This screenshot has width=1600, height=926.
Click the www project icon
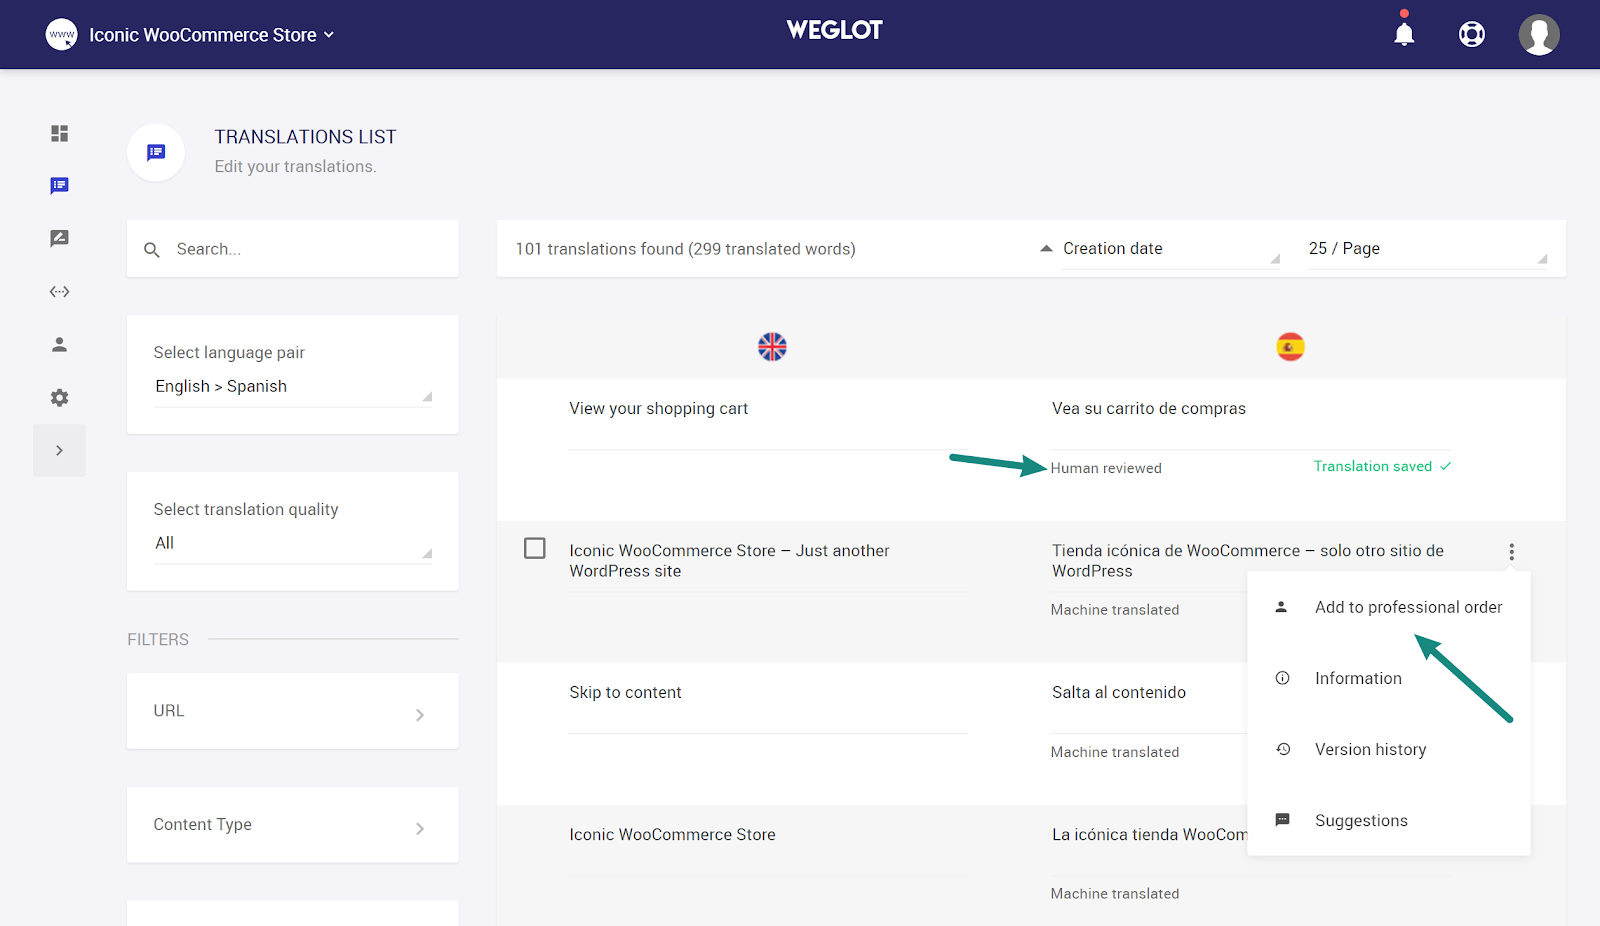[x=61, y=35]
